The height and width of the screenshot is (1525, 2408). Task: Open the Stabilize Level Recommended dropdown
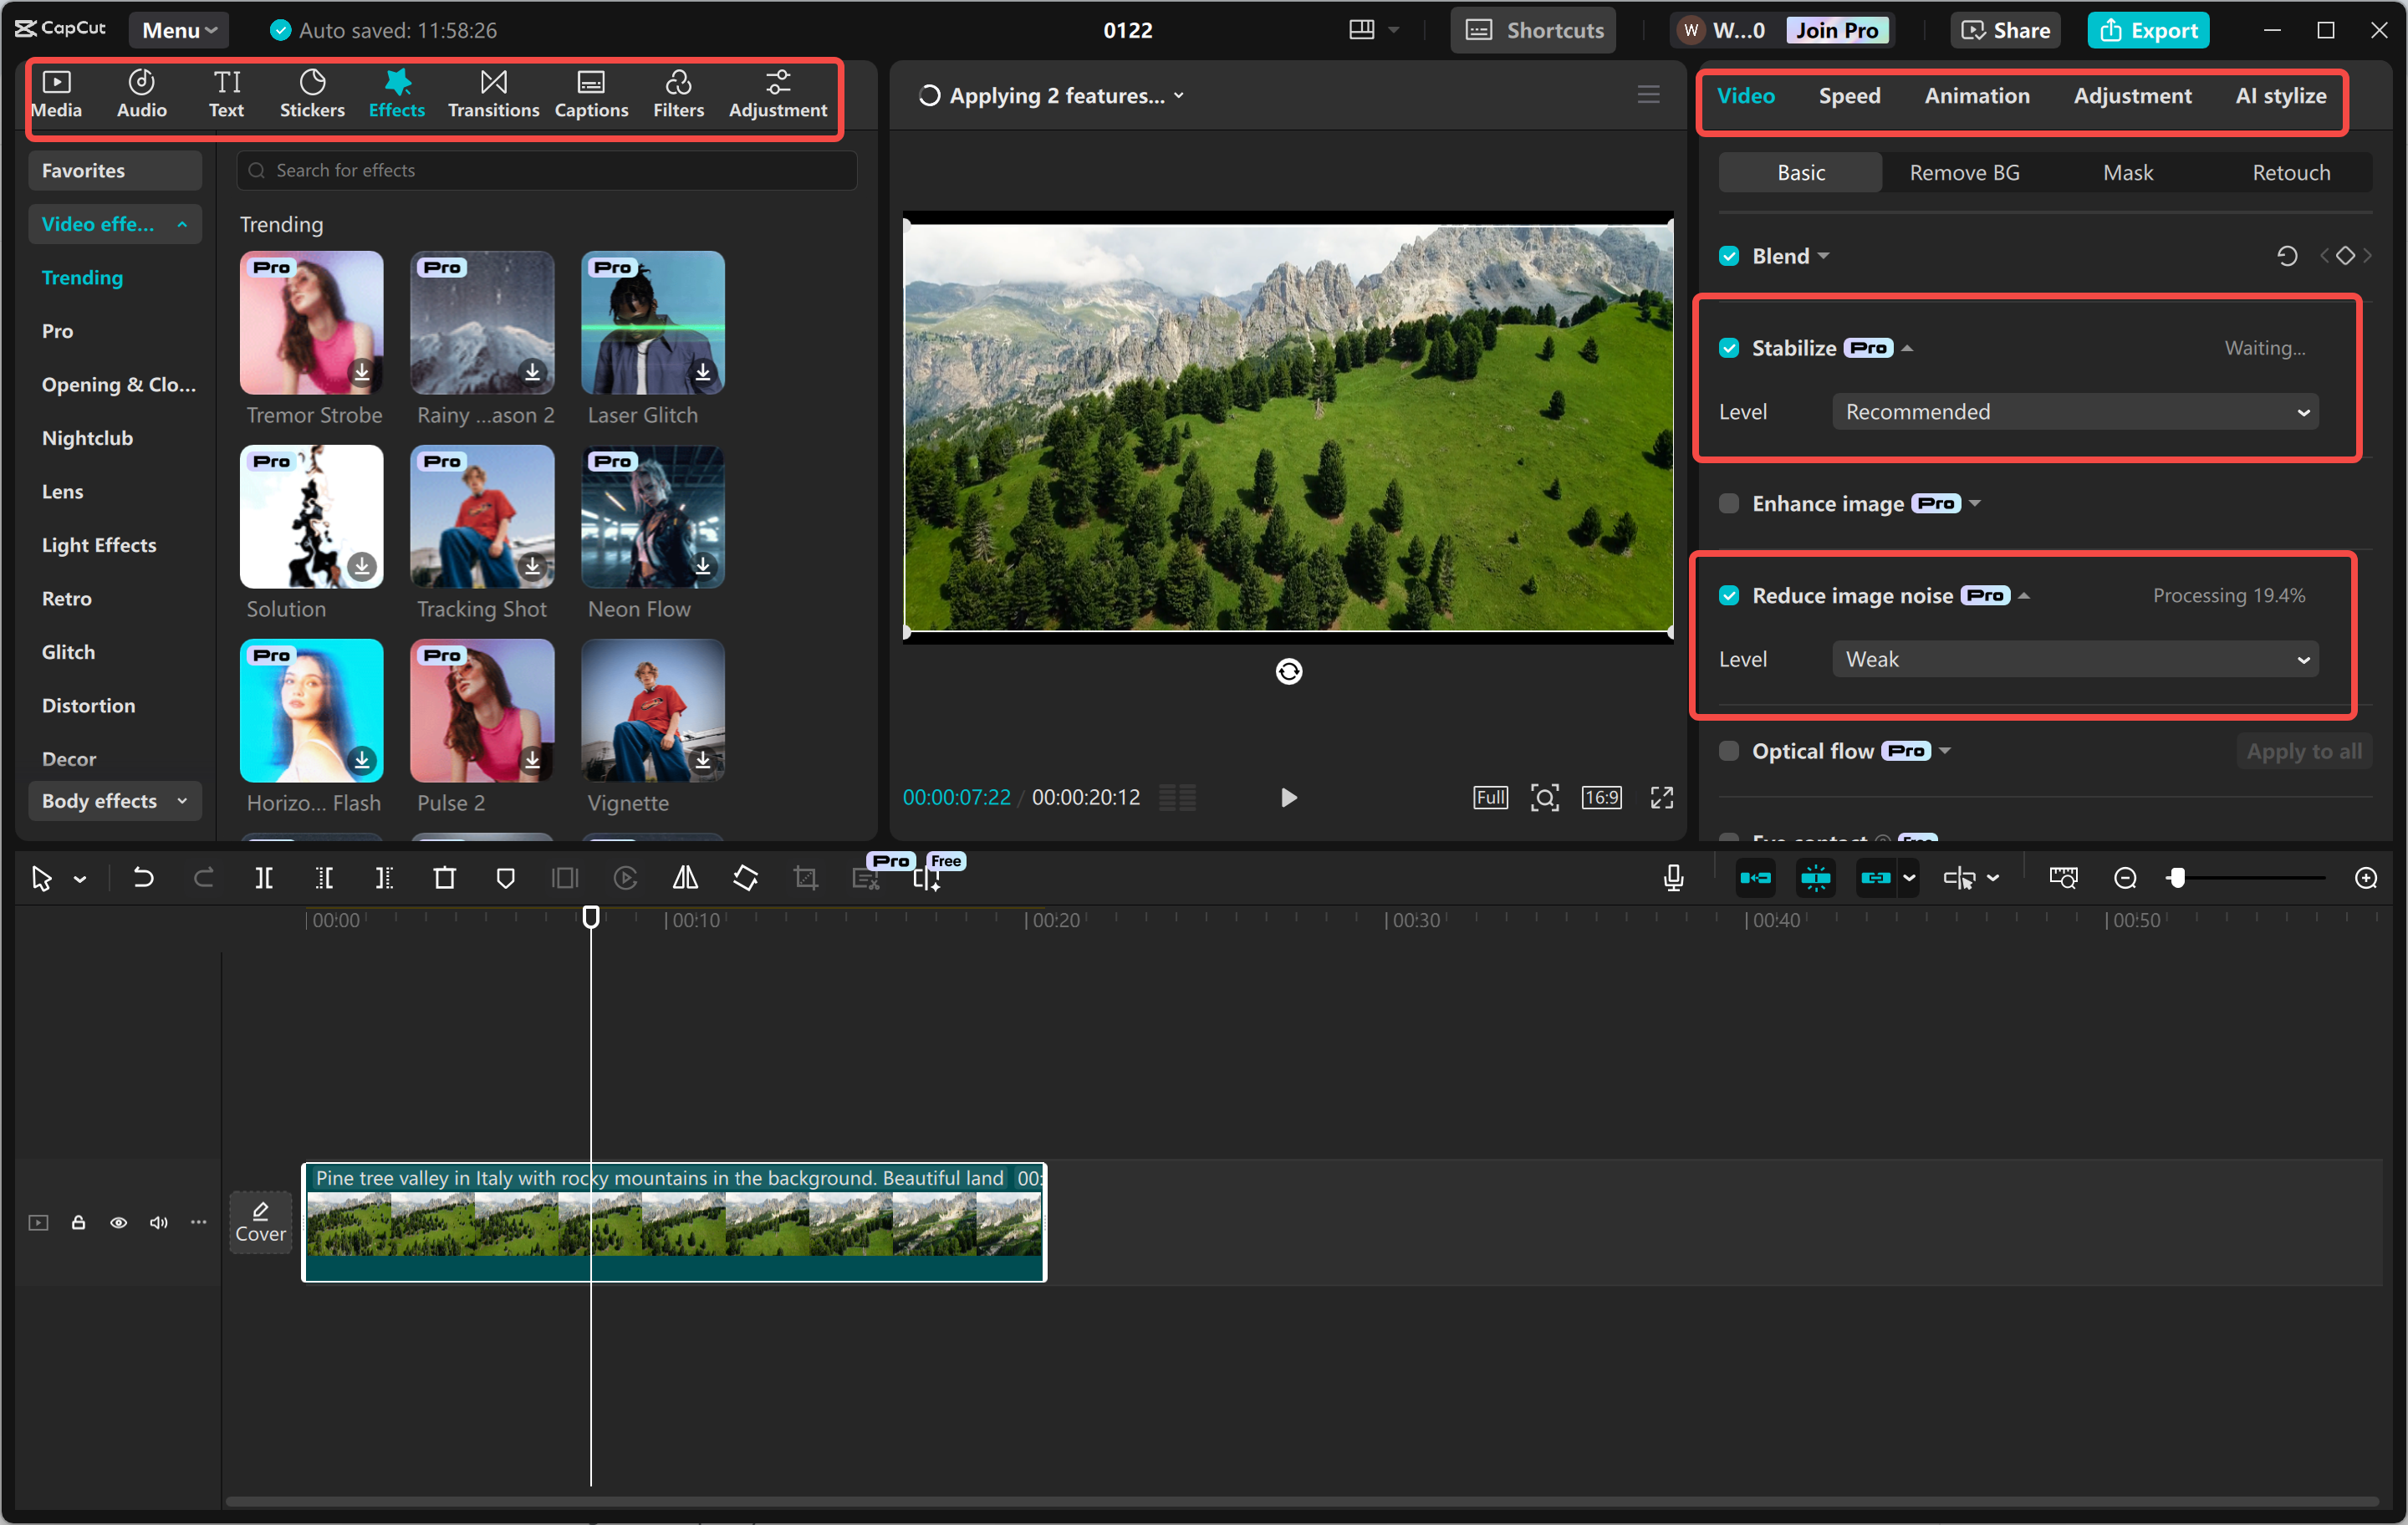(2074, 412)
